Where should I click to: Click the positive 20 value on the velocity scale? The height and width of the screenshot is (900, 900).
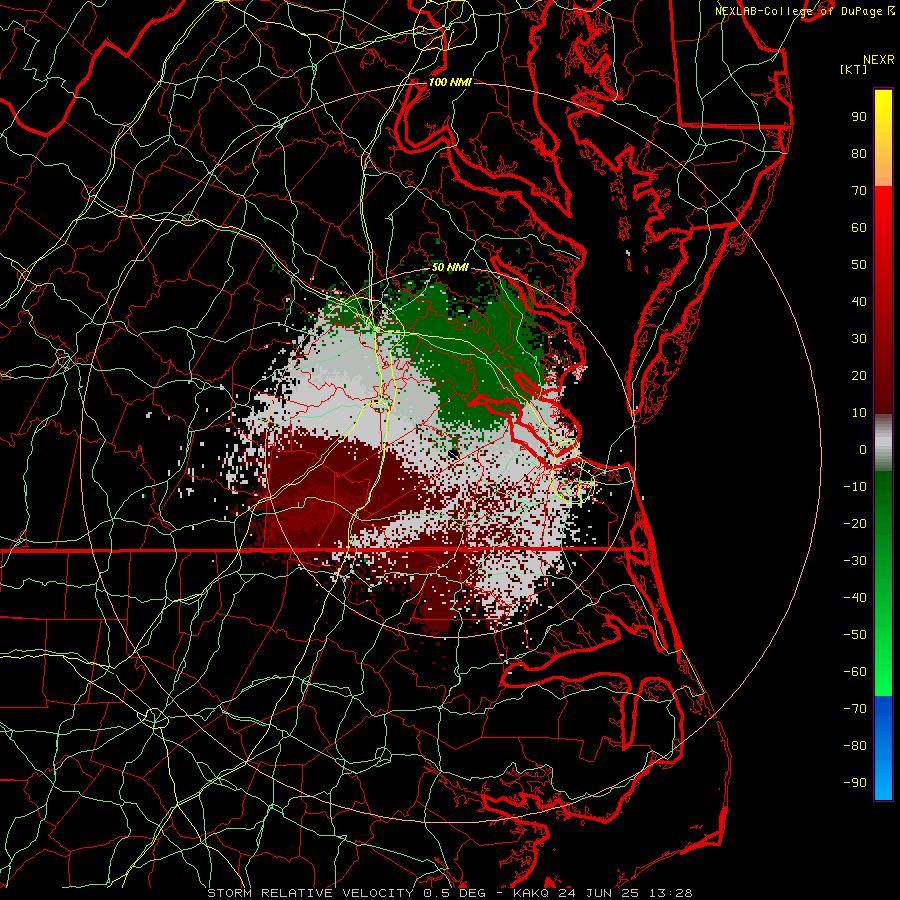[x=859, y=375]
